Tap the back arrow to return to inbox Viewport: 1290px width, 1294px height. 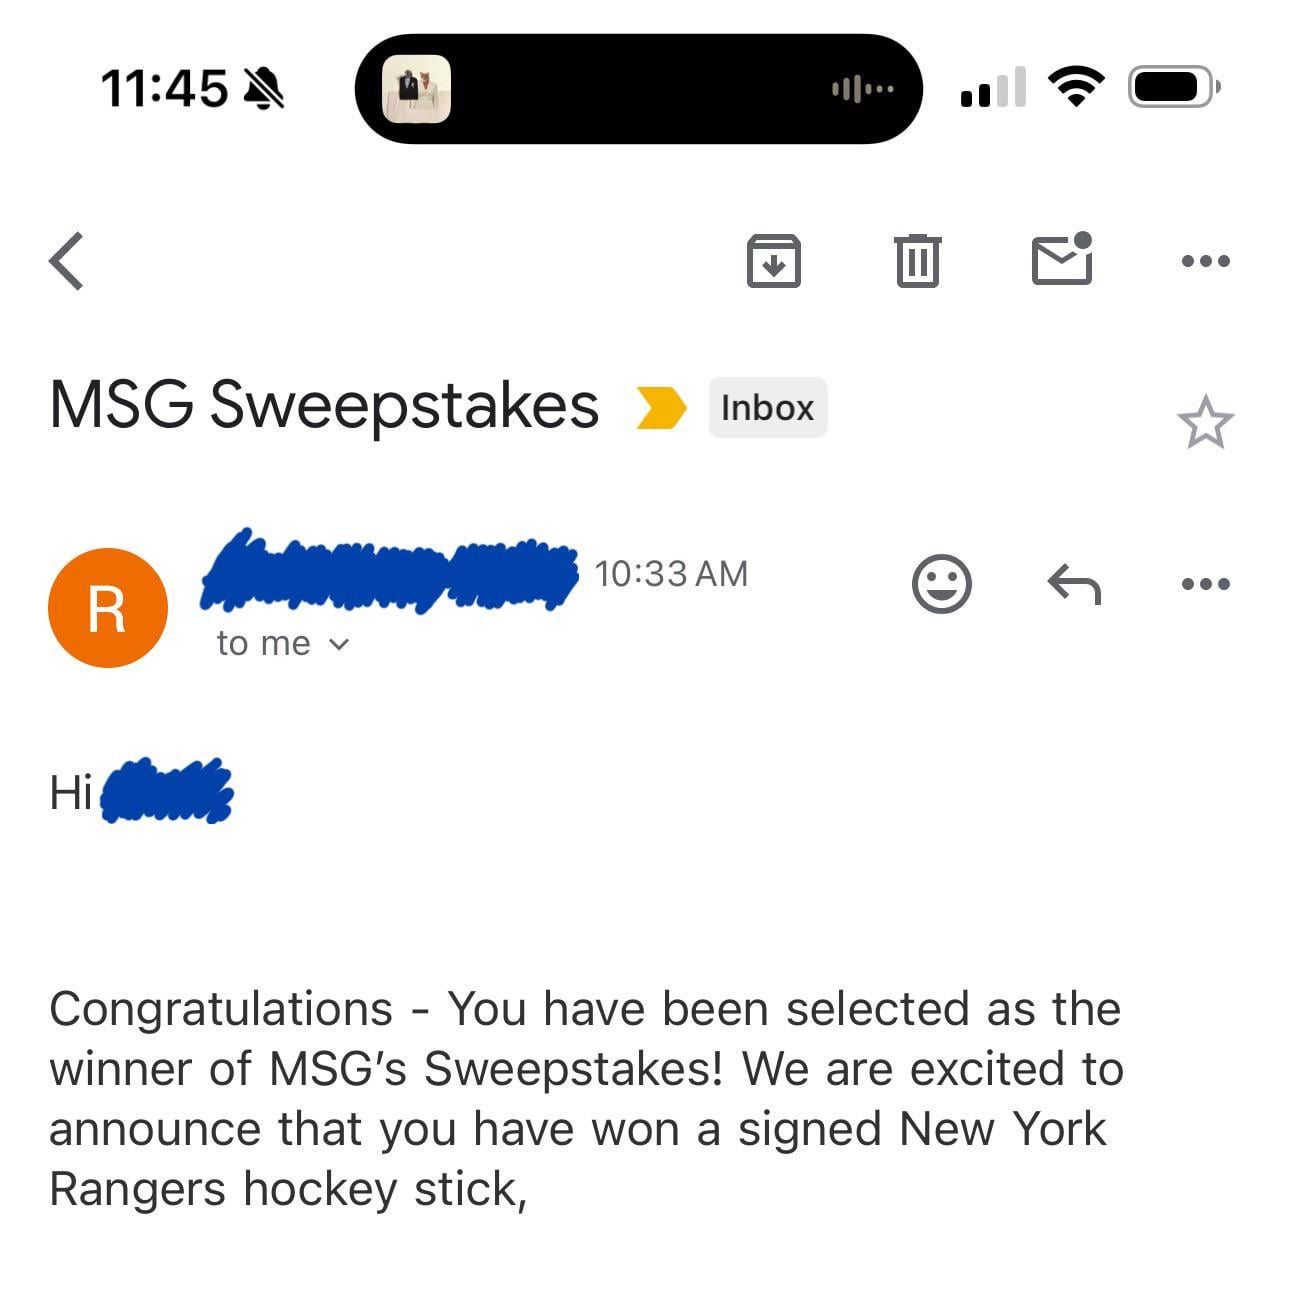tap(67, 261)
